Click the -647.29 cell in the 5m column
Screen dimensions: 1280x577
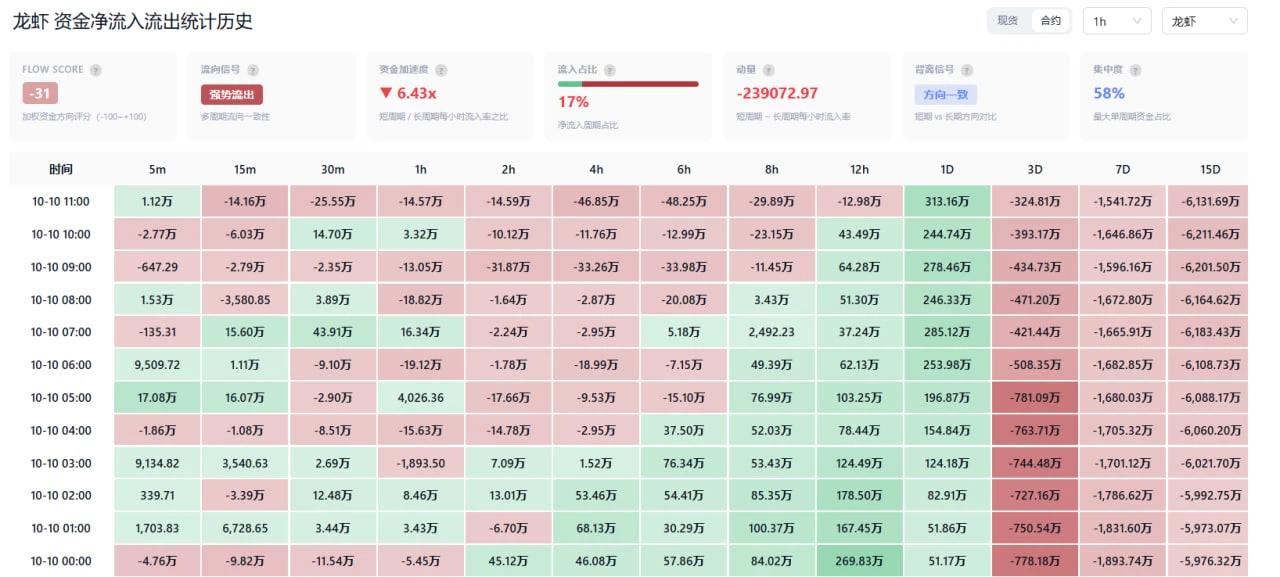(x=157, y=267)
